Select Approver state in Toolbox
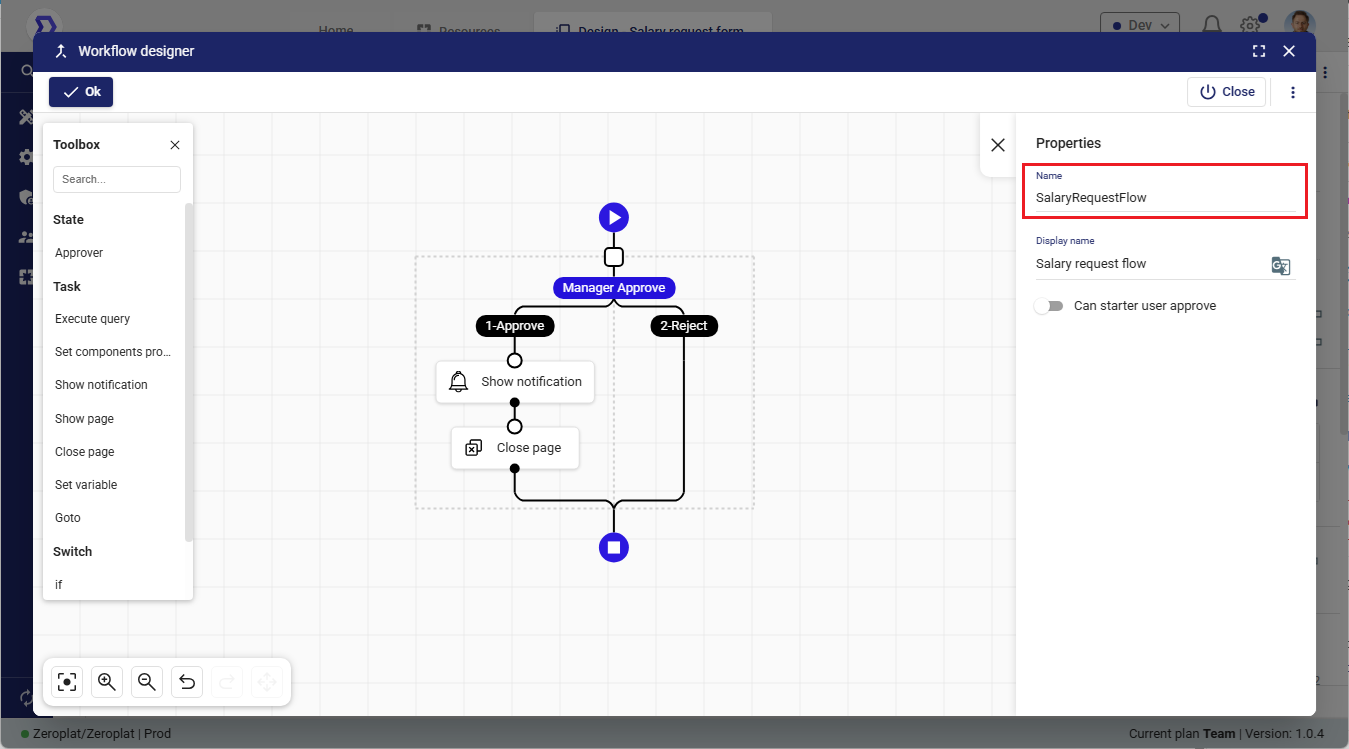The height and width of the screenshot is (749, 1349). [x=79, y=253]
